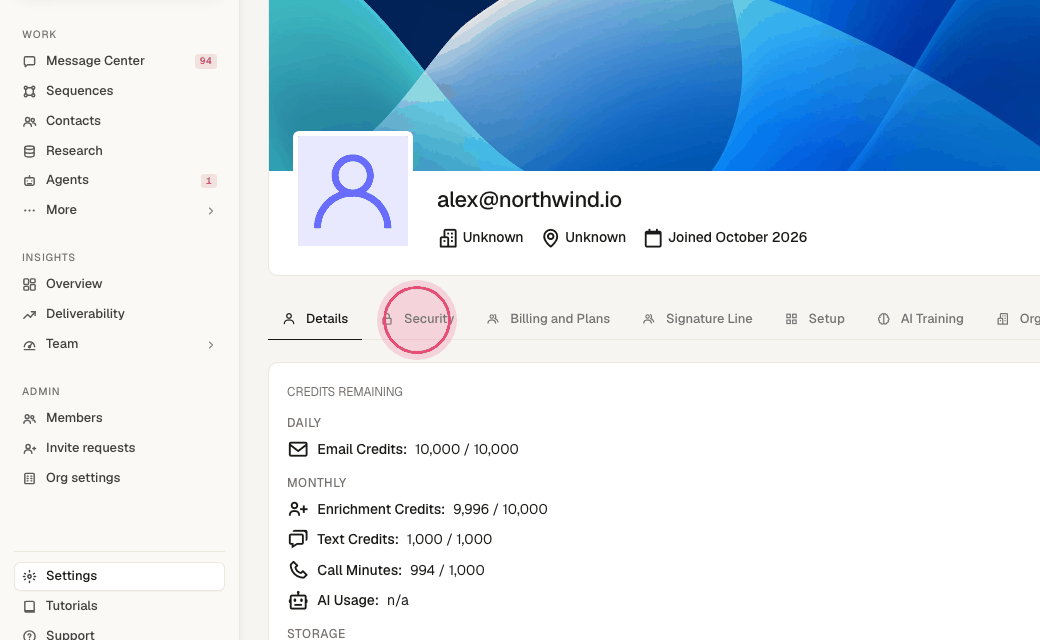
Task: Click the Org settings building icon
Action: pos(29,478)
